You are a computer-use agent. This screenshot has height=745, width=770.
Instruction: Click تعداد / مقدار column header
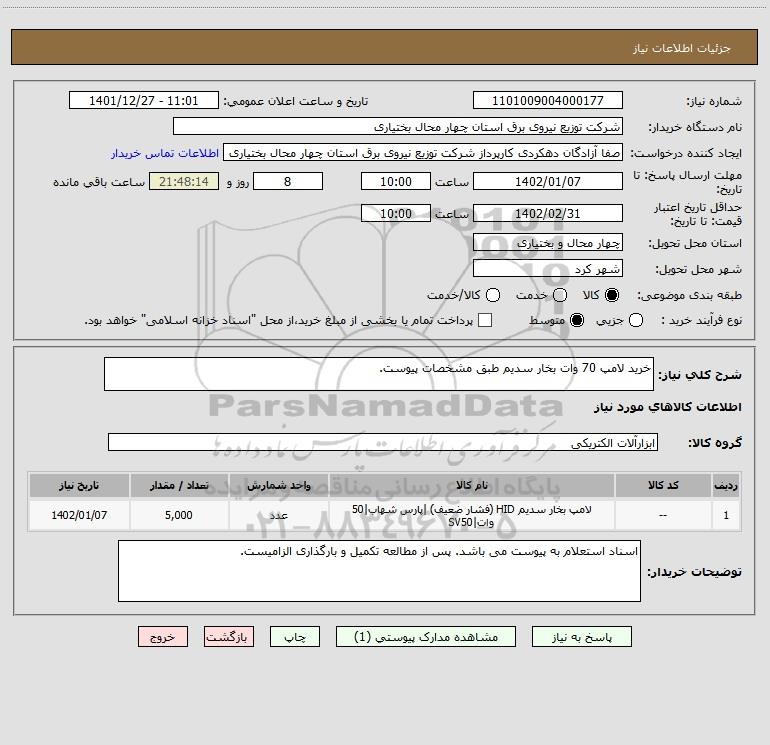pyautogui.click(x=179, y=485)
